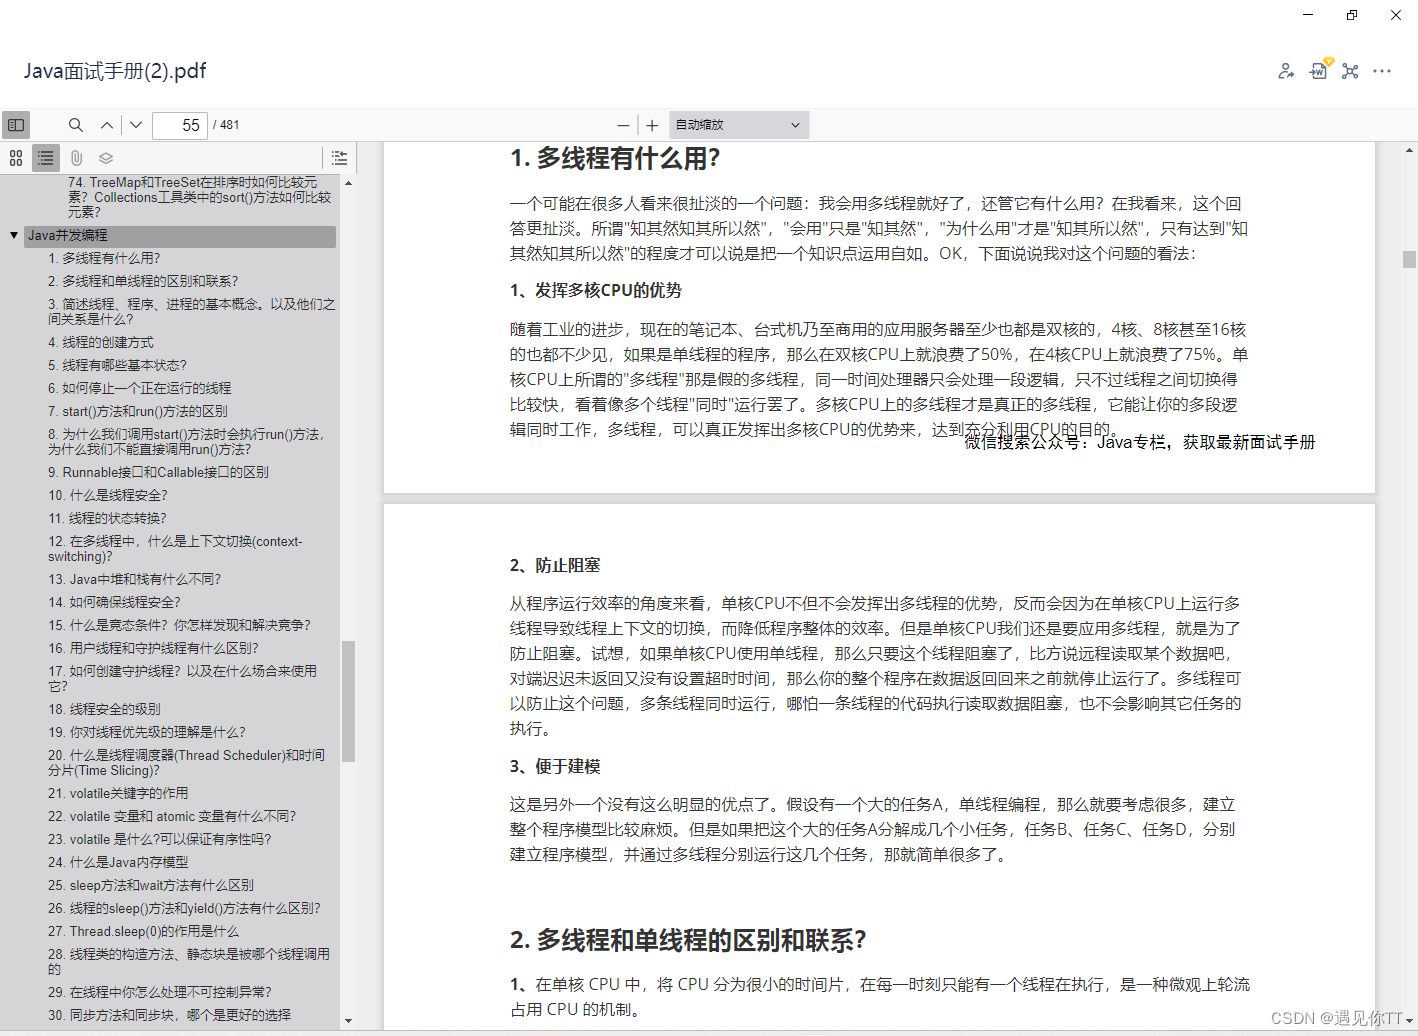Click outline panel scroll-up arrow
Image resolution: width=1418 pixels, height=1036 pixels.
(x=348, y=183)
